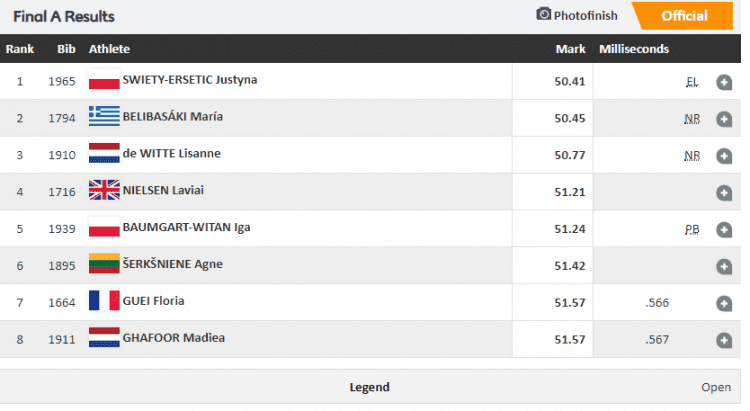Screen dimensions: 750x411
Task: Click plus icon on NIELSEN Laviai row
Action: point(724,193)
